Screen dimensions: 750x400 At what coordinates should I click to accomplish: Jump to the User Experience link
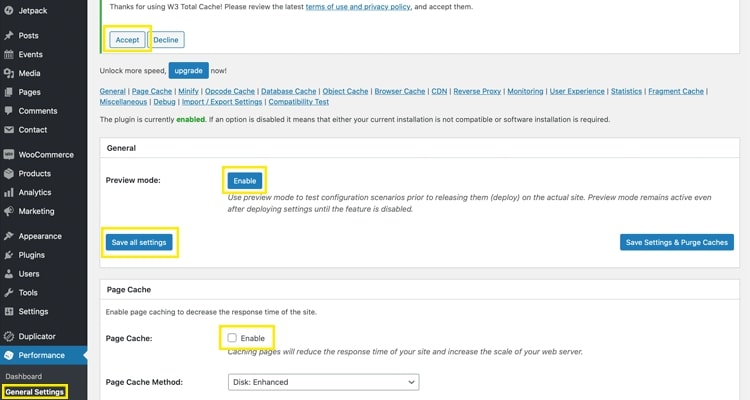click(577, 91)
